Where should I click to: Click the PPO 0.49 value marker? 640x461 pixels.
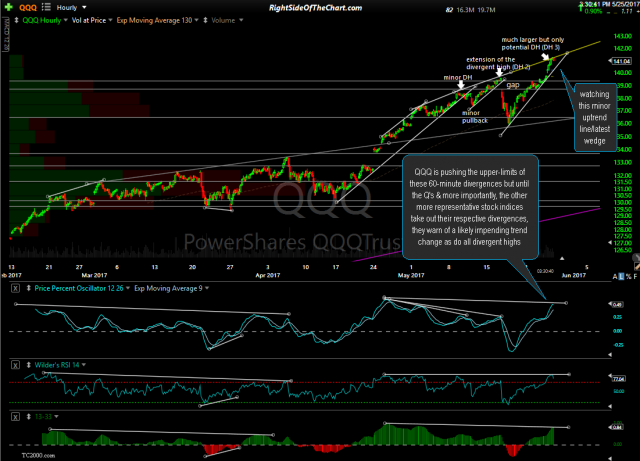pos(616,305)
